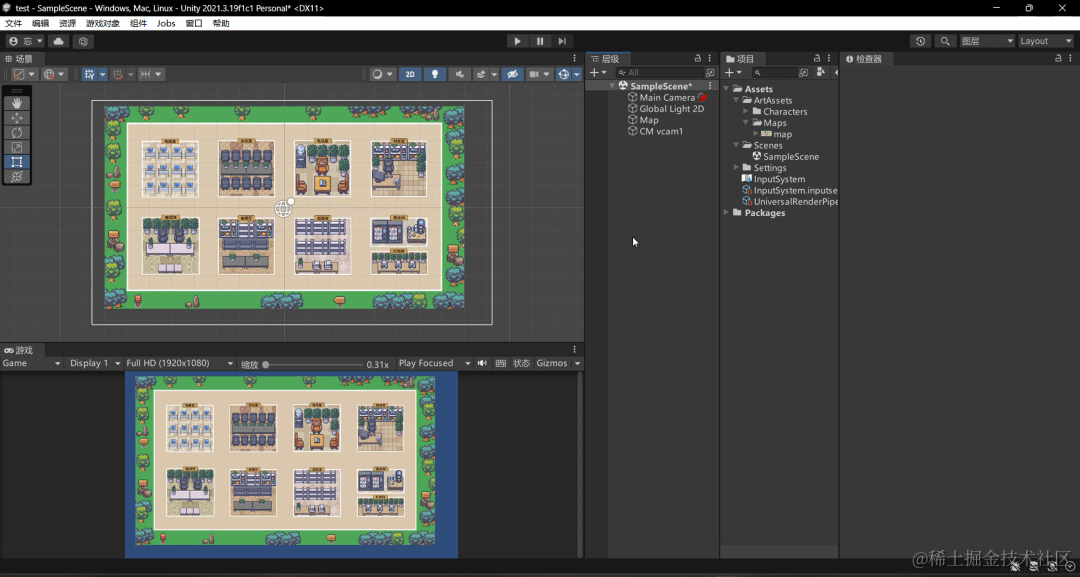
Task: Open the Play Focused dropdown
Action: click(434, 364)
